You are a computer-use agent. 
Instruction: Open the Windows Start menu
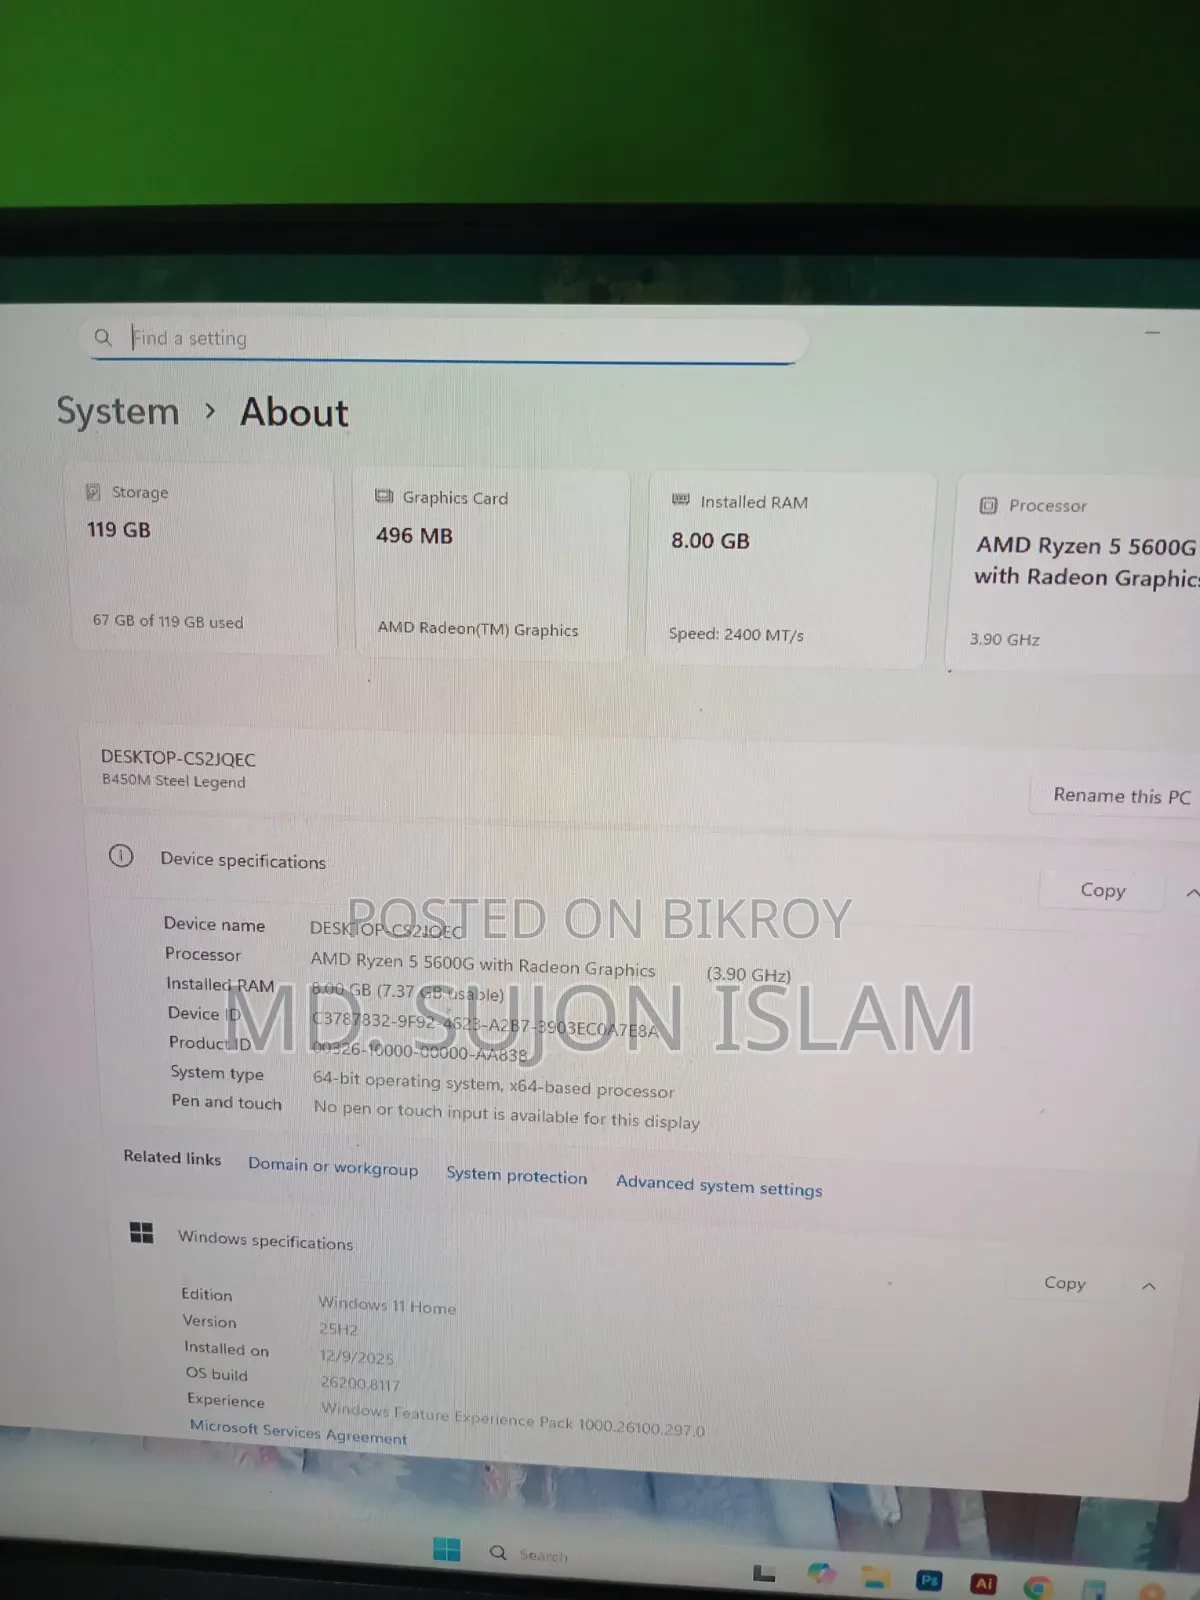[447, 1550]
